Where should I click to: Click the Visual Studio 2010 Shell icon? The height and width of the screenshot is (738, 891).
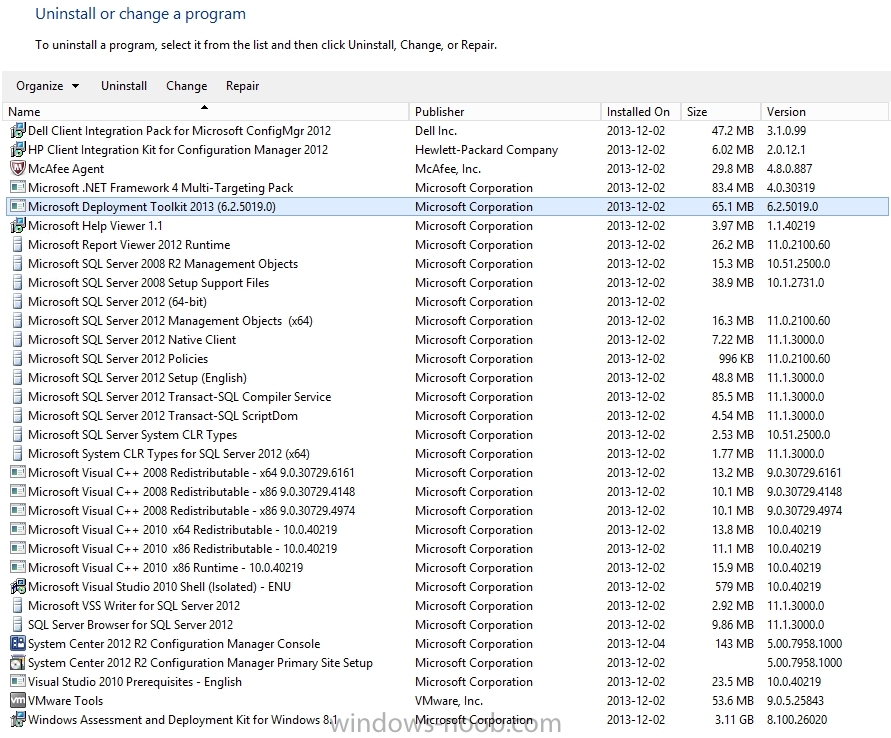[18, 586]
